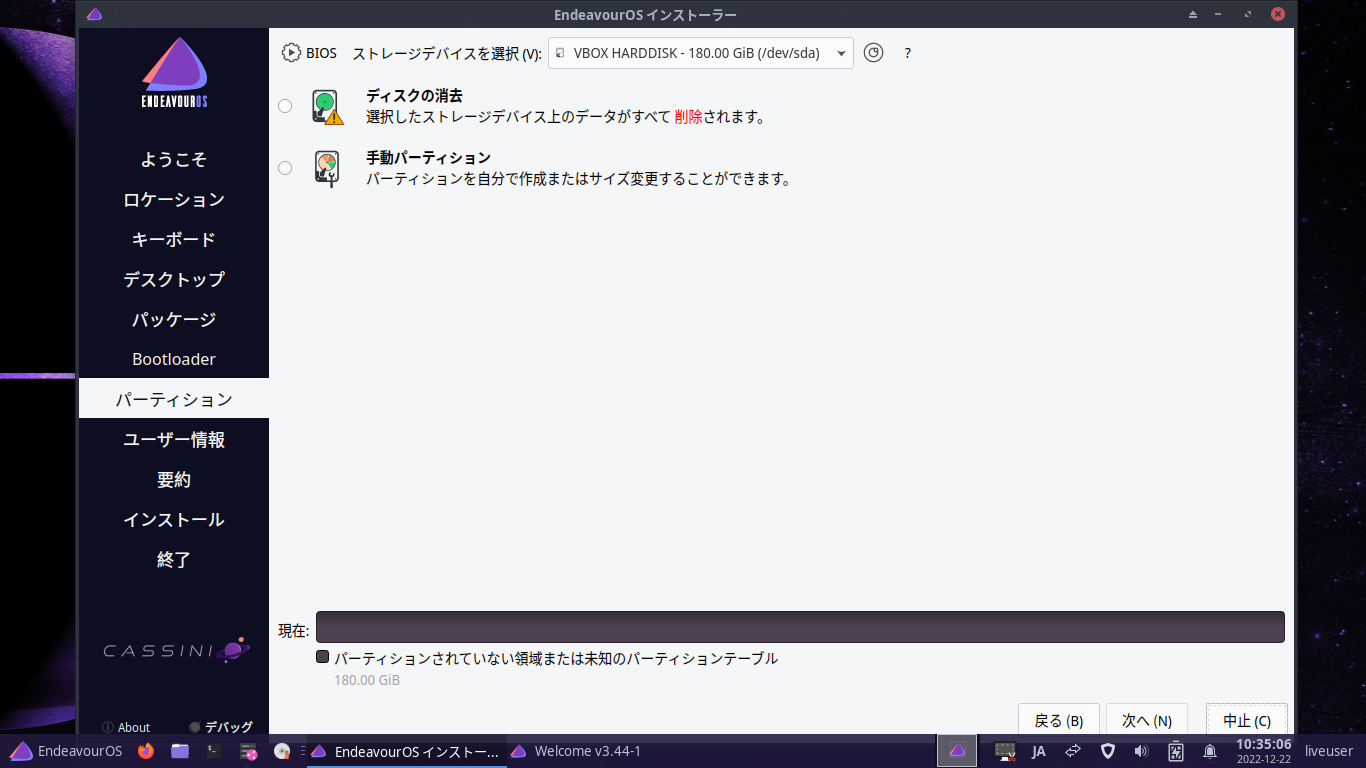The image size is (1366, 768).
Task: Switch to EndeavourOS インストーラー taskbar window
Action: [x=405, y=751]
